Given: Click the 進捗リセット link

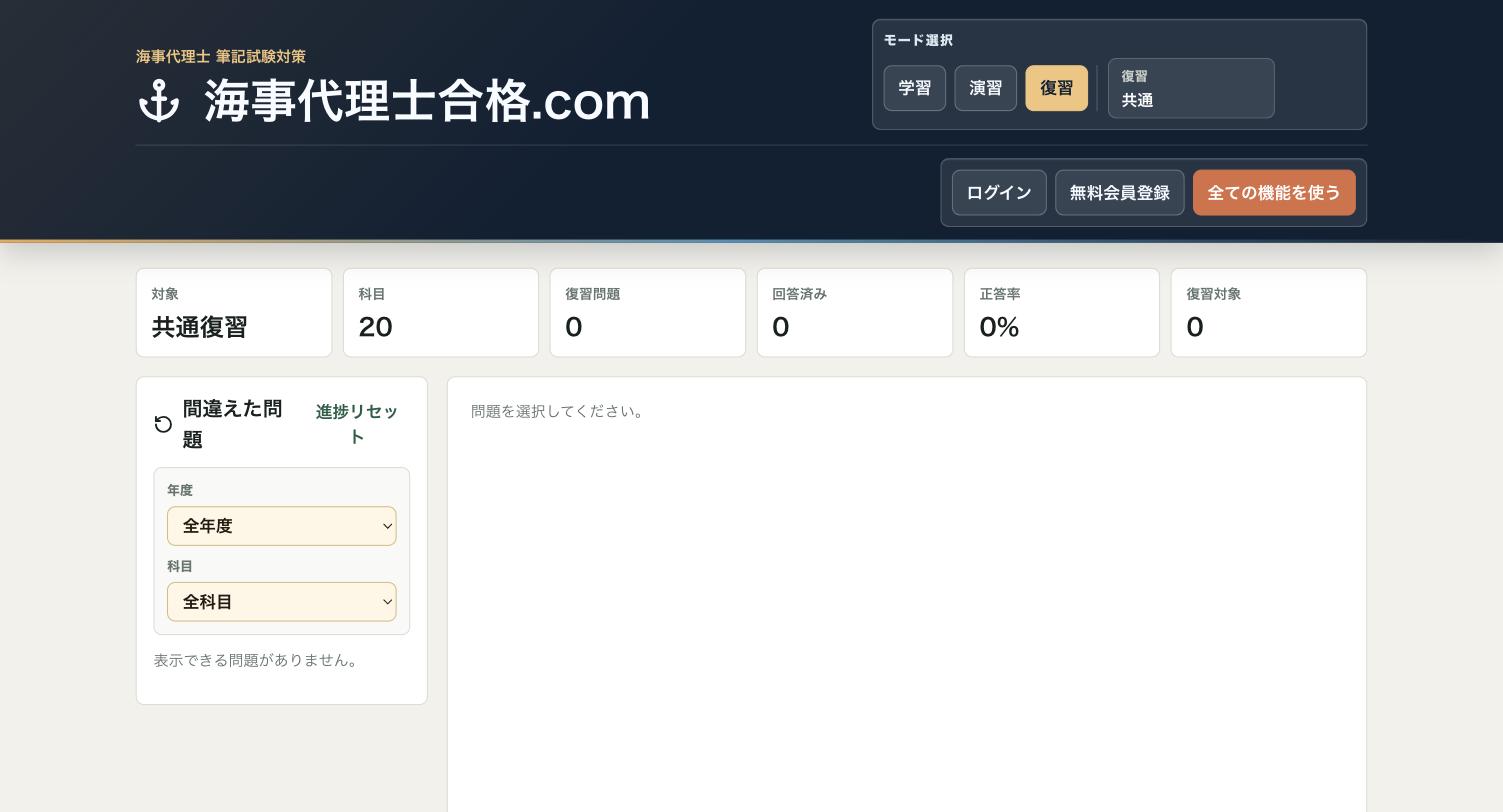Looking at the screenshot, I should (357, 424).
